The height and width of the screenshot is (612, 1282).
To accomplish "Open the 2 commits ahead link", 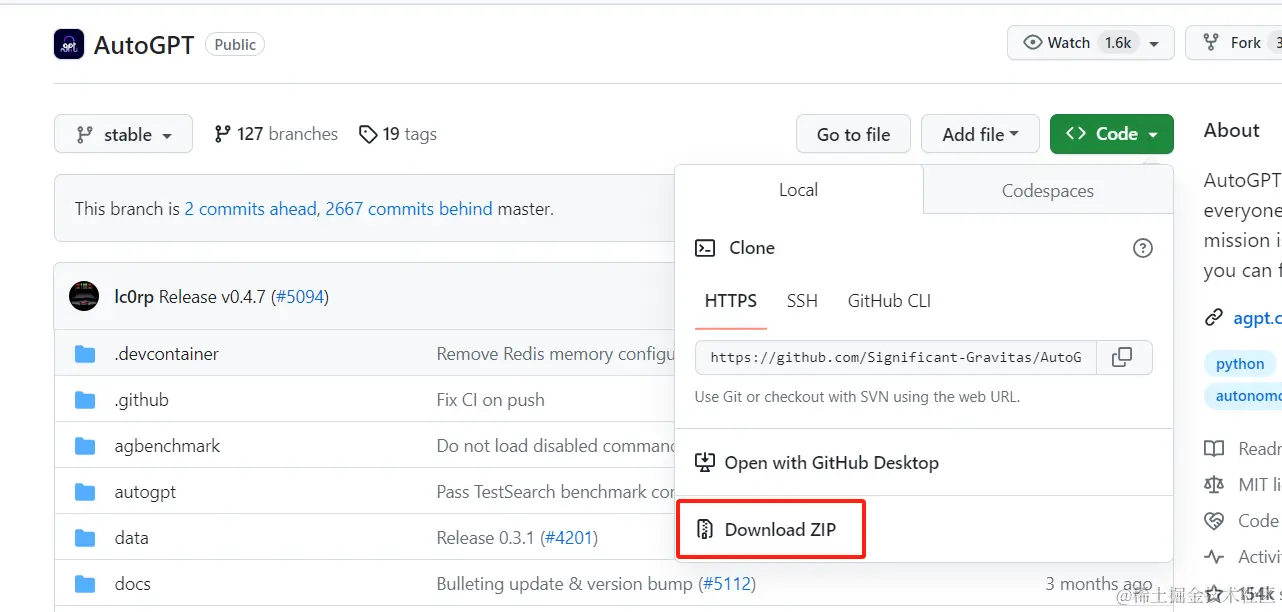I will pos(251,209).
